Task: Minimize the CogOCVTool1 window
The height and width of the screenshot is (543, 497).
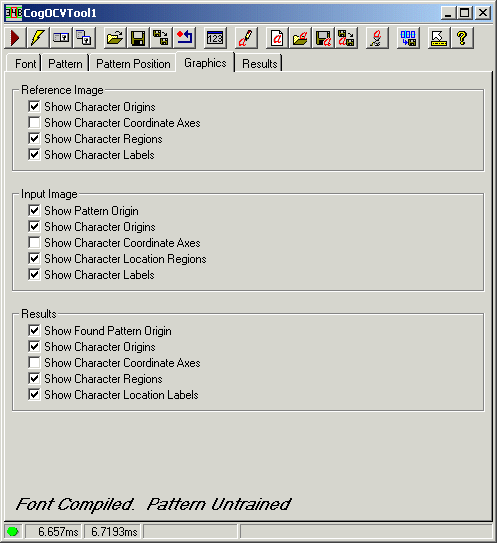Action: [x=448, y=13]
